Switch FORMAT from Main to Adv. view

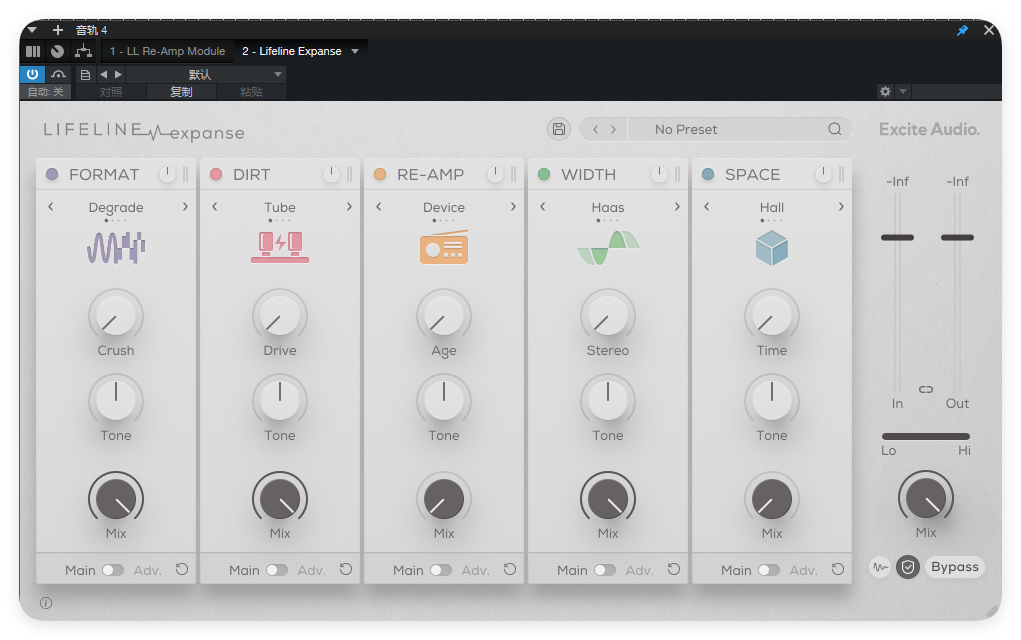coord(113,570)
